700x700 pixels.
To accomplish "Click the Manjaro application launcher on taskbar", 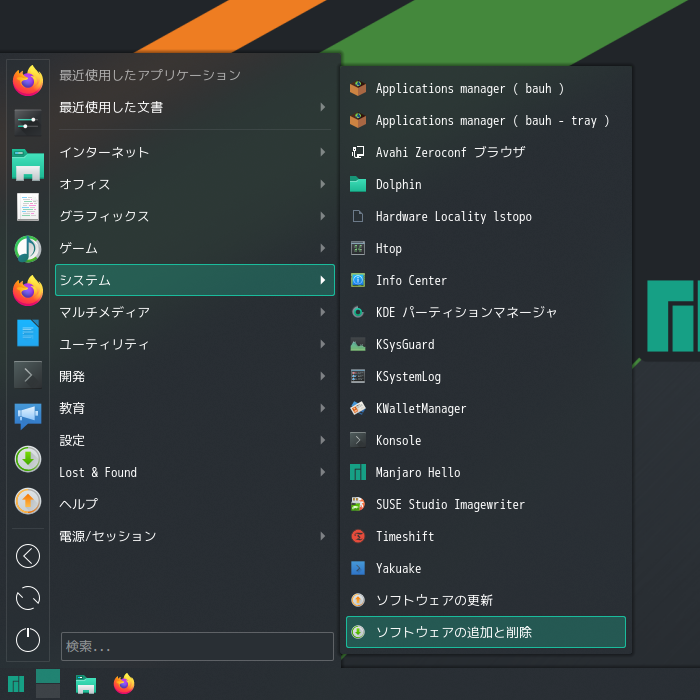I will click(x=16, y=684).
